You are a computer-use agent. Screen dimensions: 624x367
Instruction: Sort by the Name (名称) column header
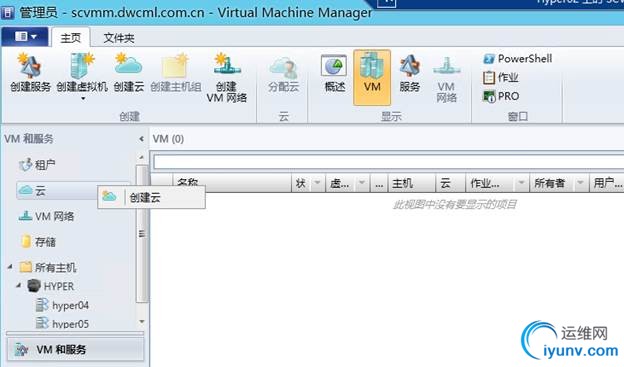[x=232, y=183]
